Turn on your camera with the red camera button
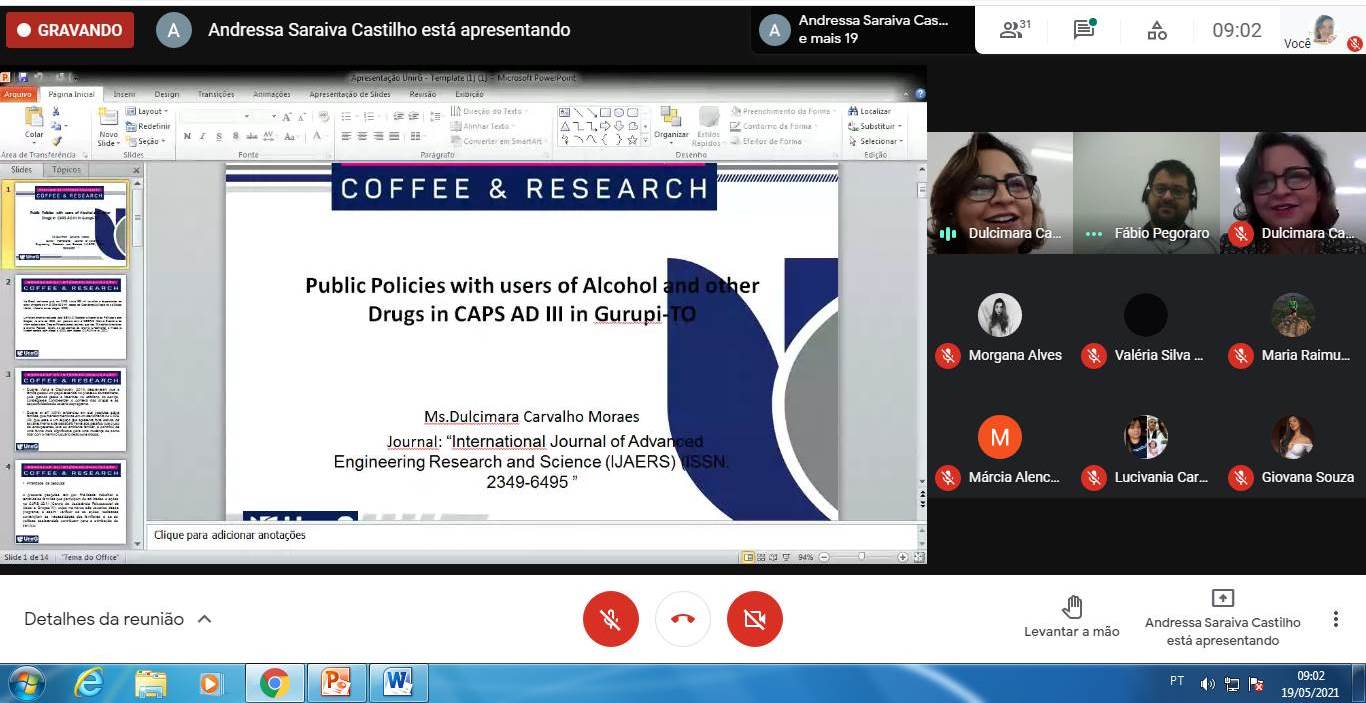The height and width of the screenshot is (703, 1366). click(755, 619)
